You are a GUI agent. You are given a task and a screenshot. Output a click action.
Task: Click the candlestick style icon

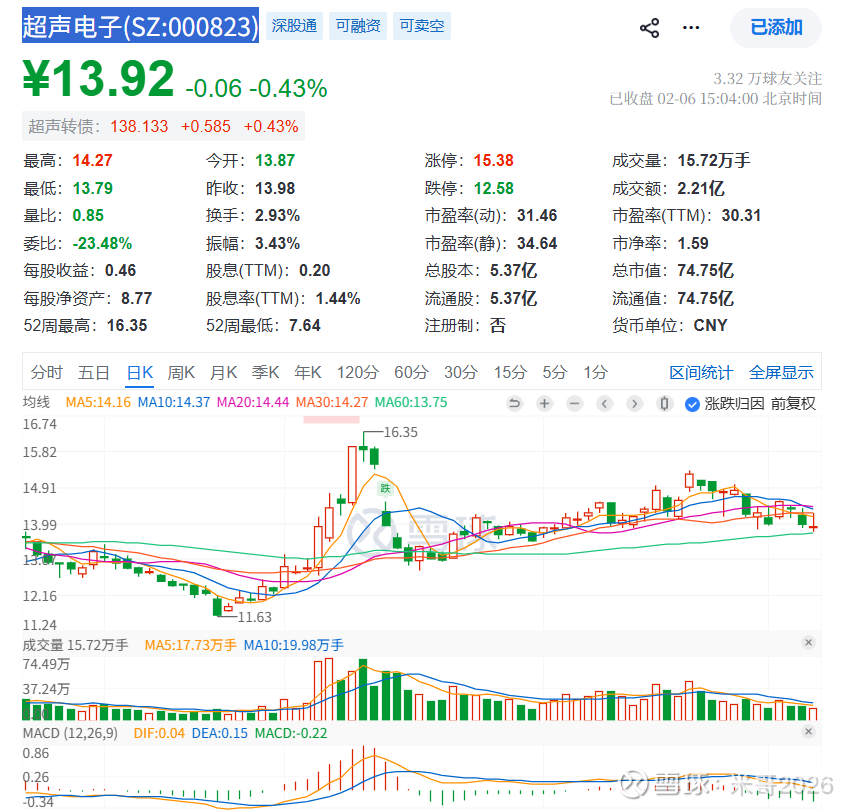point(664,404)
